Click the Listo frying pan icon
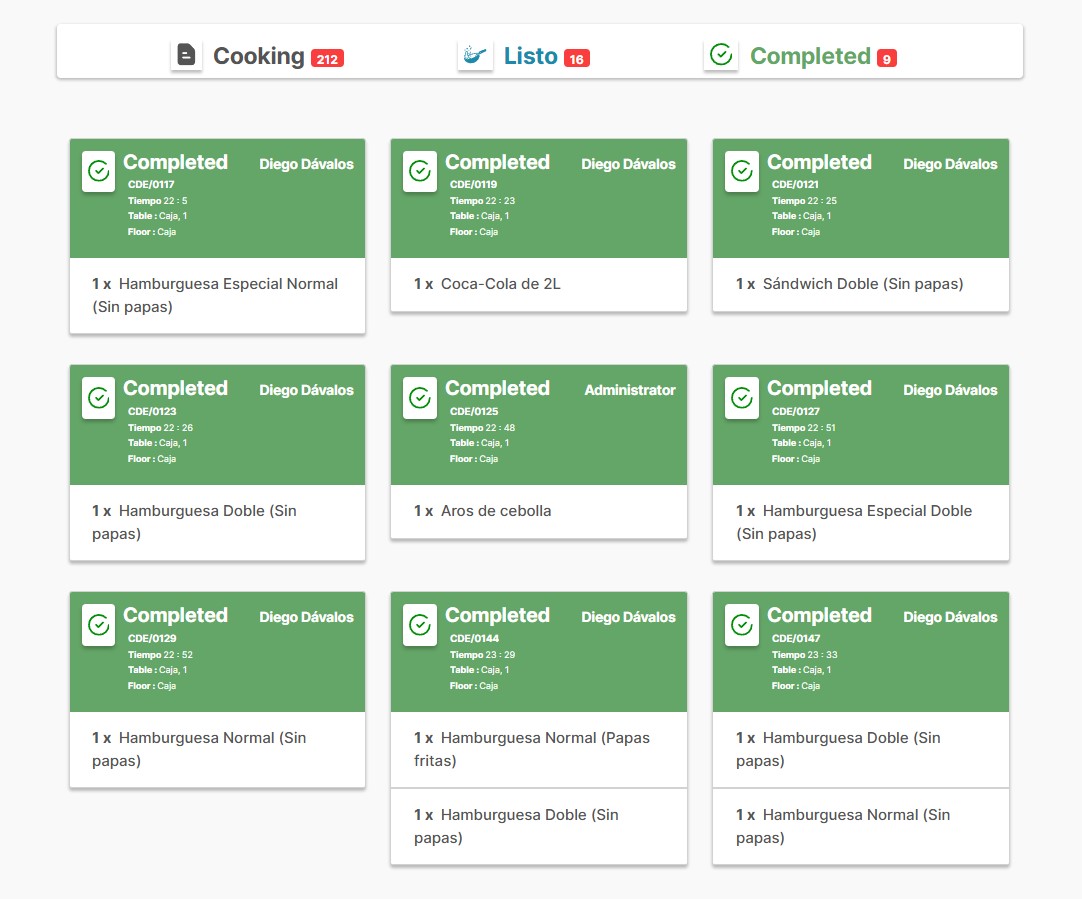 click(x=475, y=56)
